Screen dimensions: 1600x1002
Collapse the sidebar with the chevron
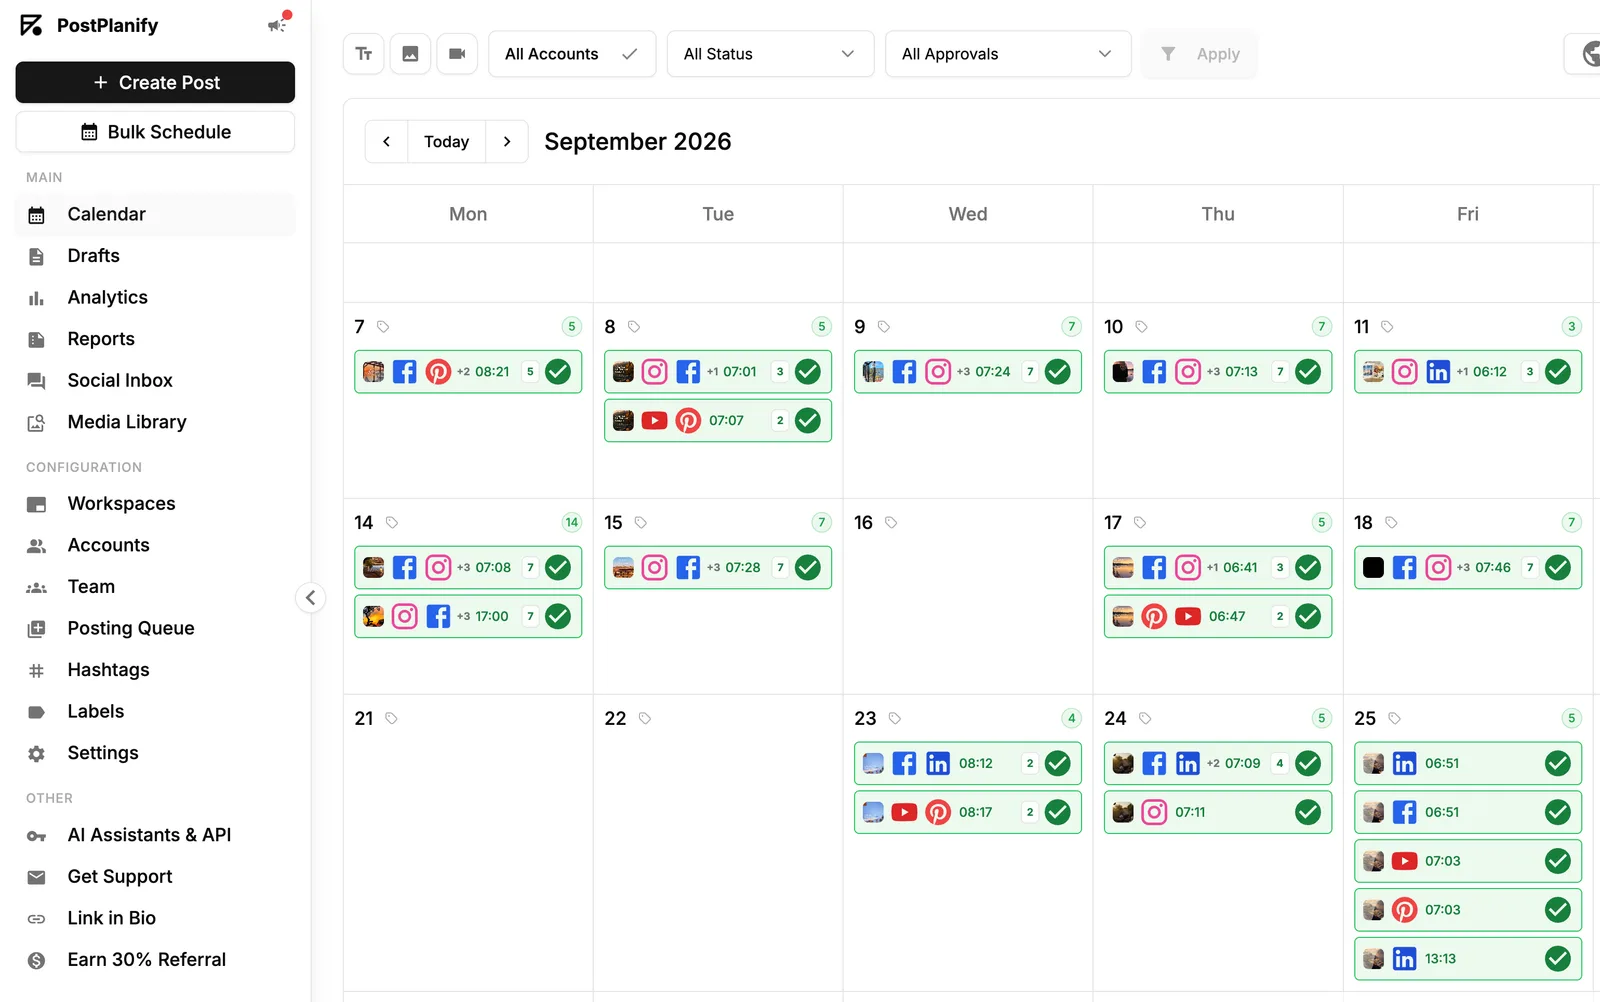[x=311, y=598]
